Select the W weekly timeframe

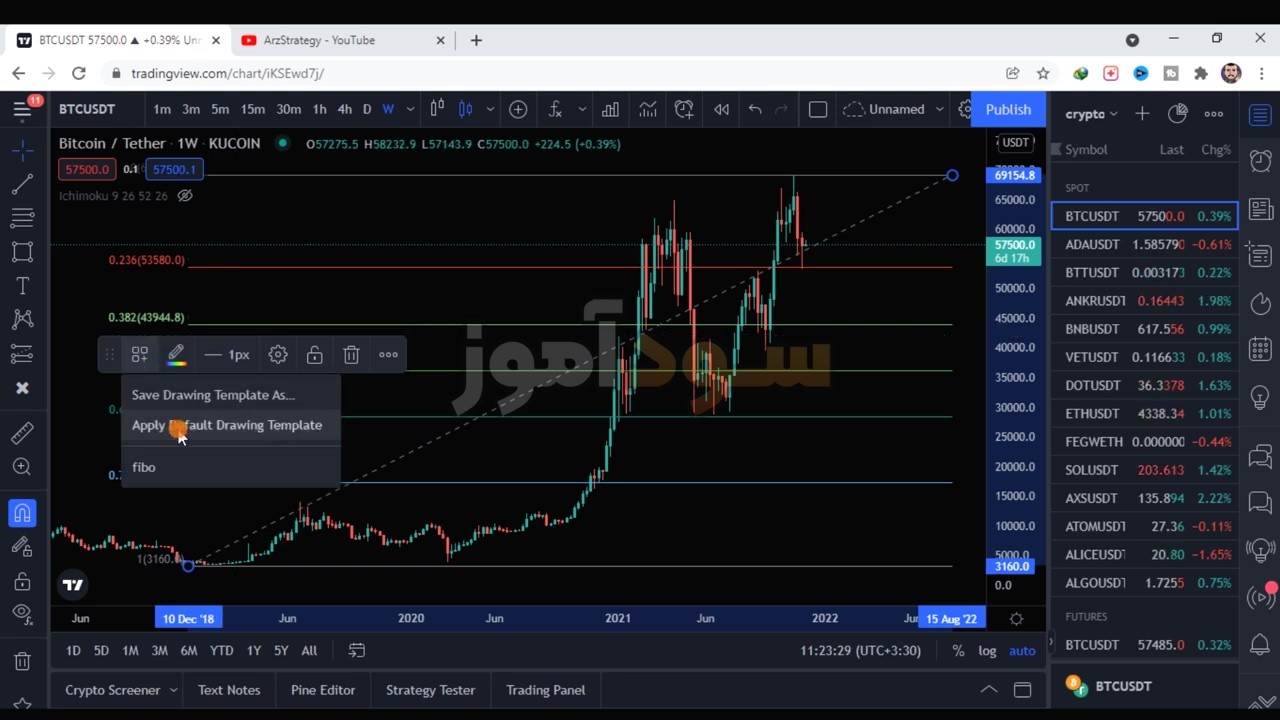point(388,109)
